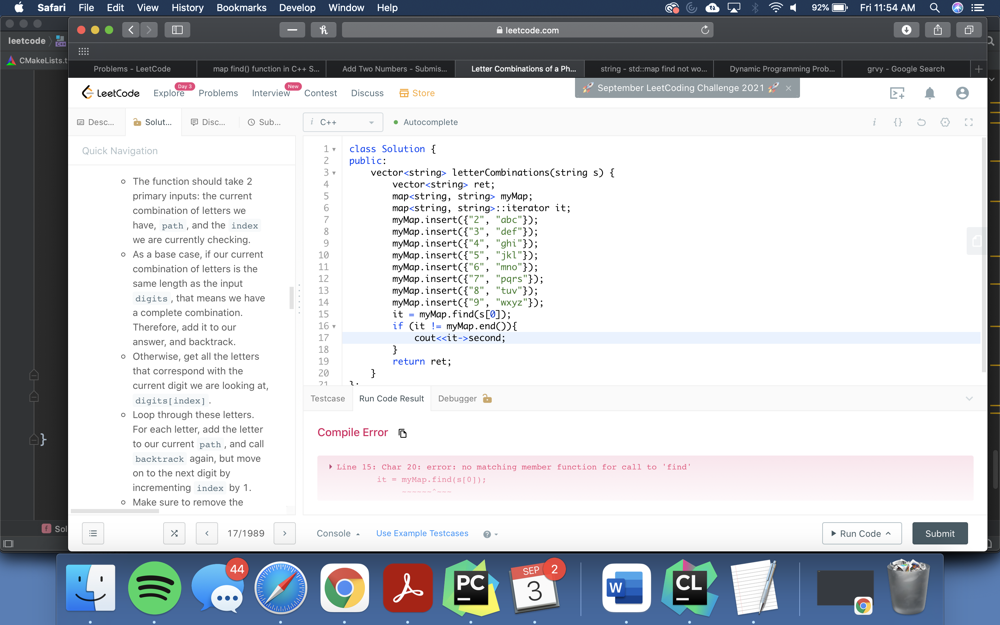
Task: Open the favorites grid icon
Action: [x=84, y=51]
